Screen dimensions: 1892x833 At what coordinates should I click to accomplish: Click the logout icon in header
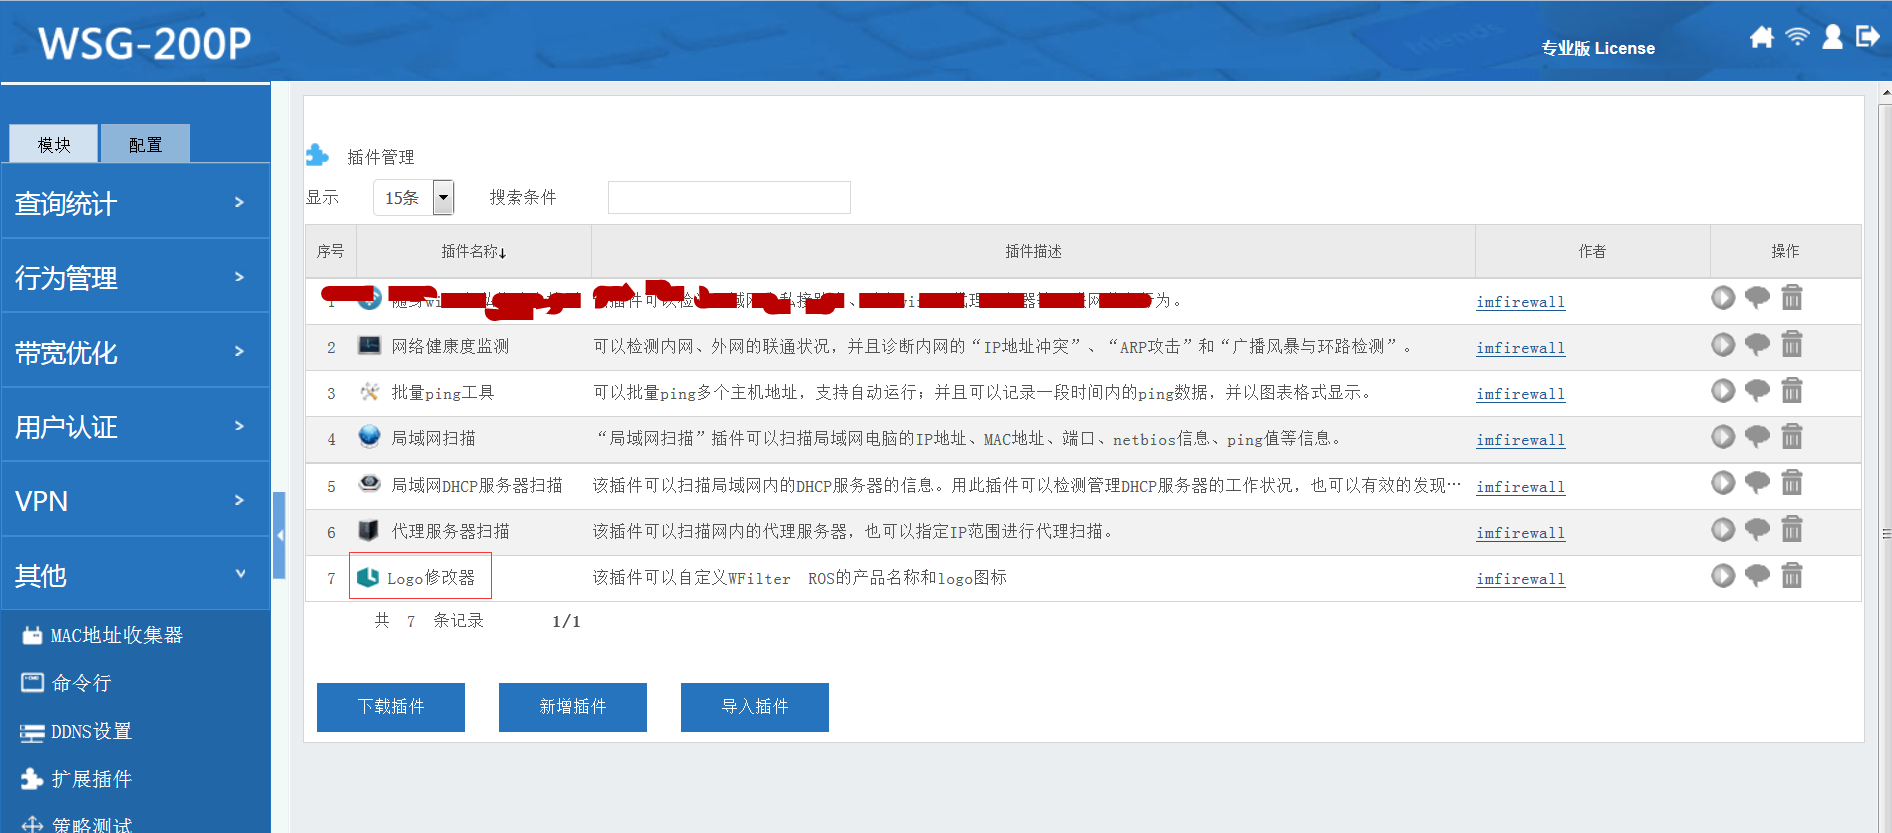coord(1867,38)
